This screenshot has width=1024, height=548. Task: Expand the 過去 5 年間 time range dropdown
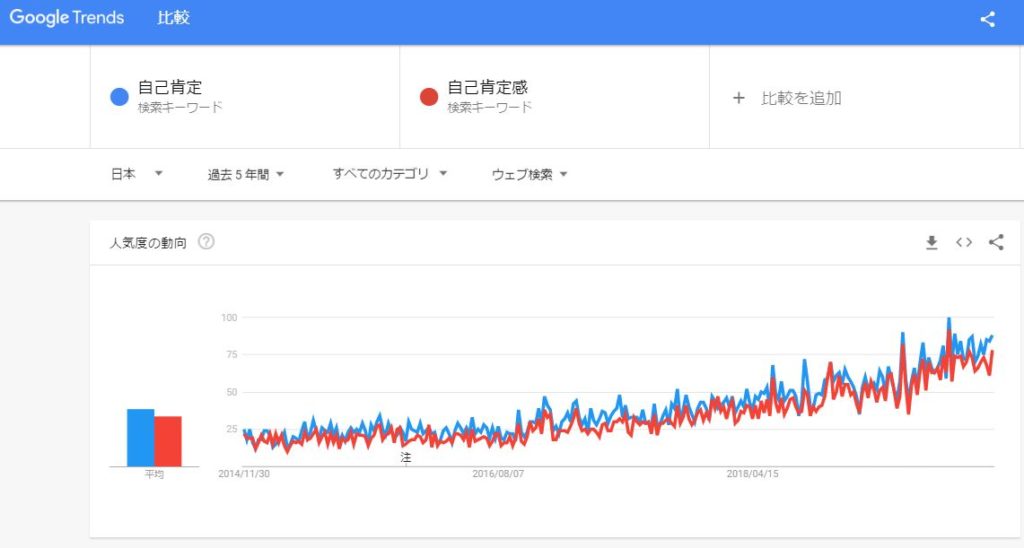(x=246, y=174)
